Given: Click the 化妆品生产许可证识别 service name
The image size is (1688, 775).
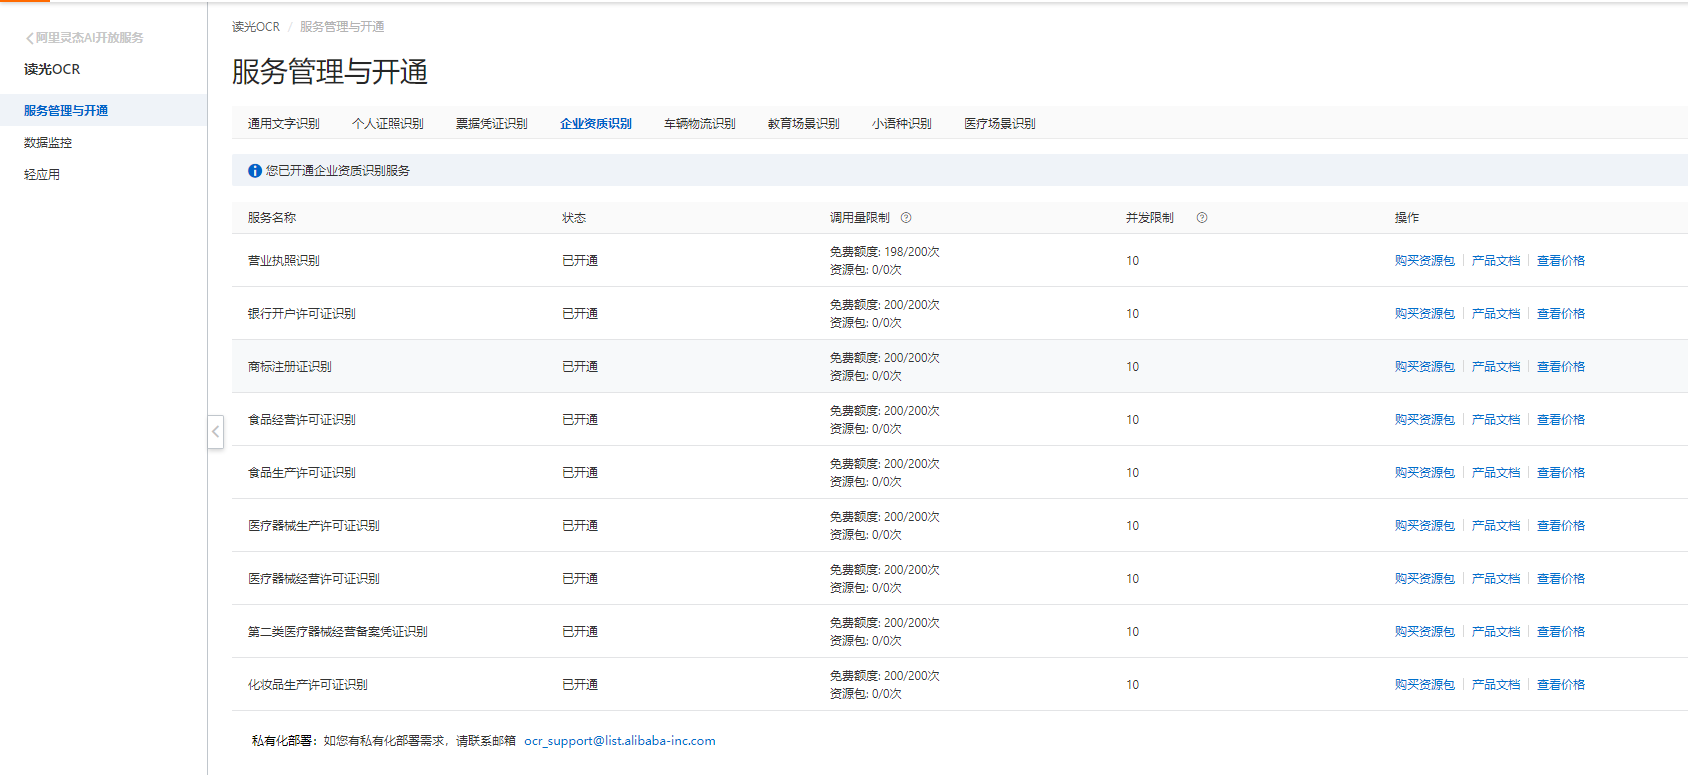Looking at the screenshot, I should pyautogui.click(x=308, y=685).
